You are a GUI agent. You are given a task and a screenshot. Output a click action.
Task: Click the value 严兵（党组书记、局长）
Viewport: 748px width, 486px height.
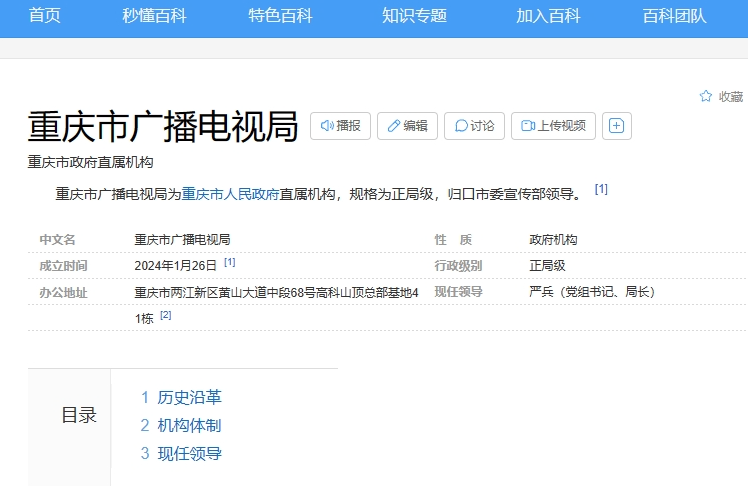pyautogui.click(x=592, y=291)
